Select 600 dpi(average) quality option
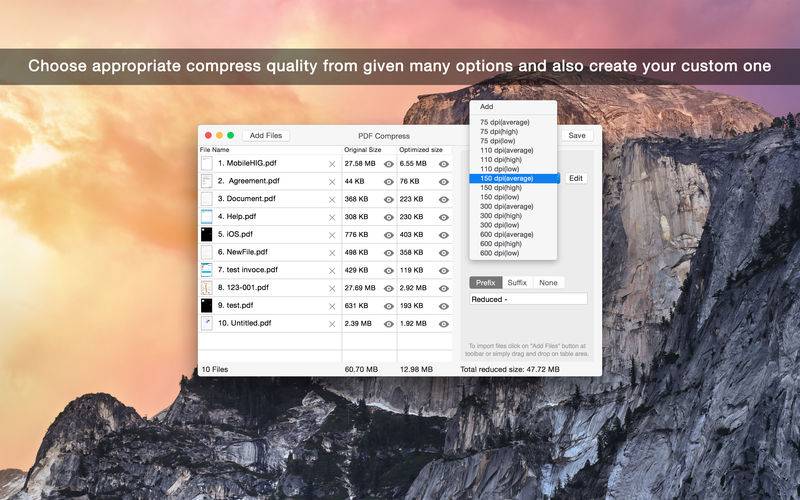 click(x=513, y=235)
